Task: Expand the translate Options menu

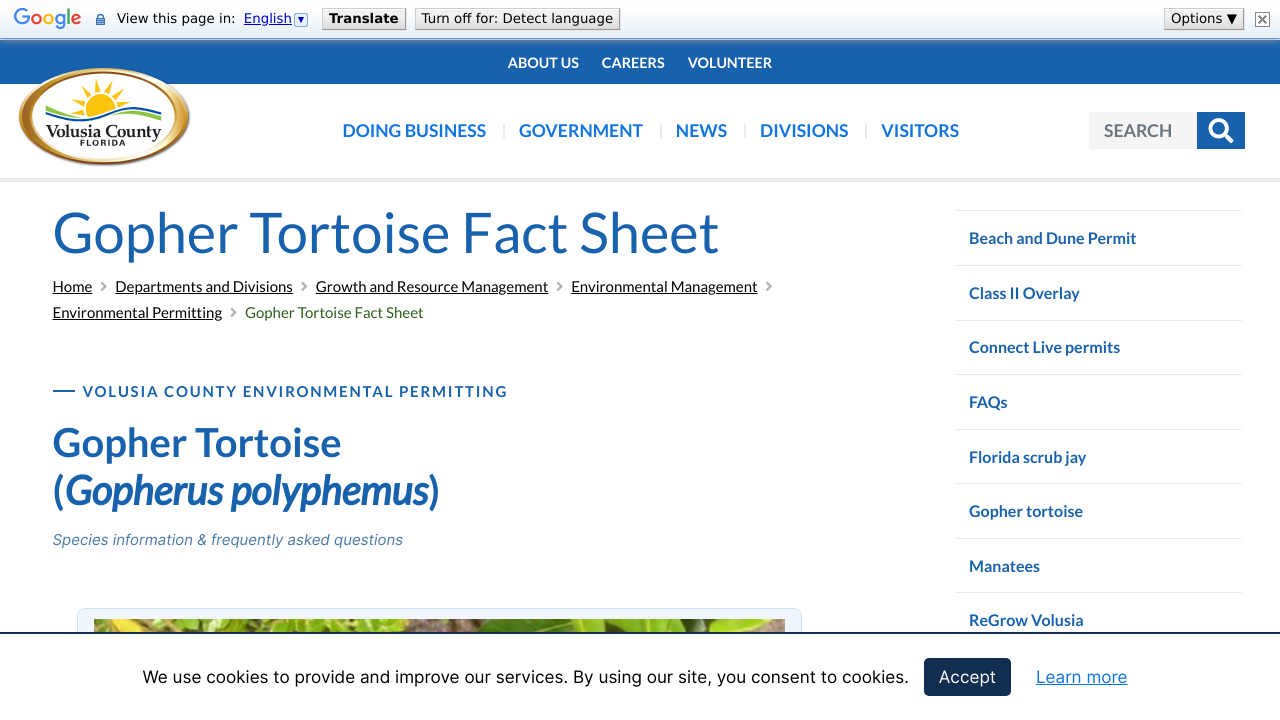Action: tap(1204, 19)
